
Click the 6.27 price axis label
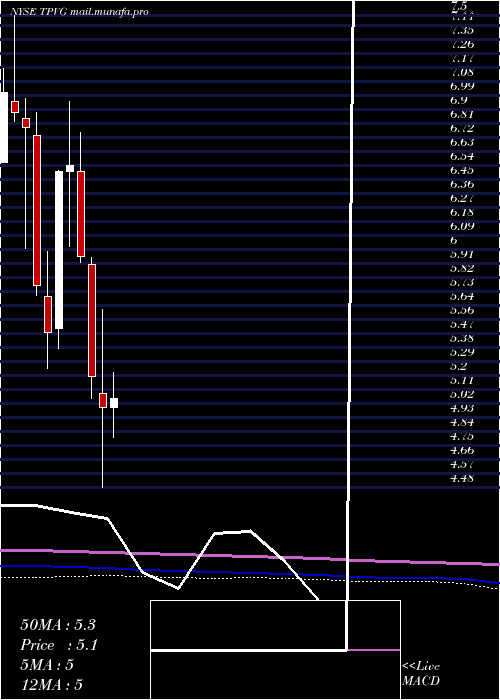(462, 198)
